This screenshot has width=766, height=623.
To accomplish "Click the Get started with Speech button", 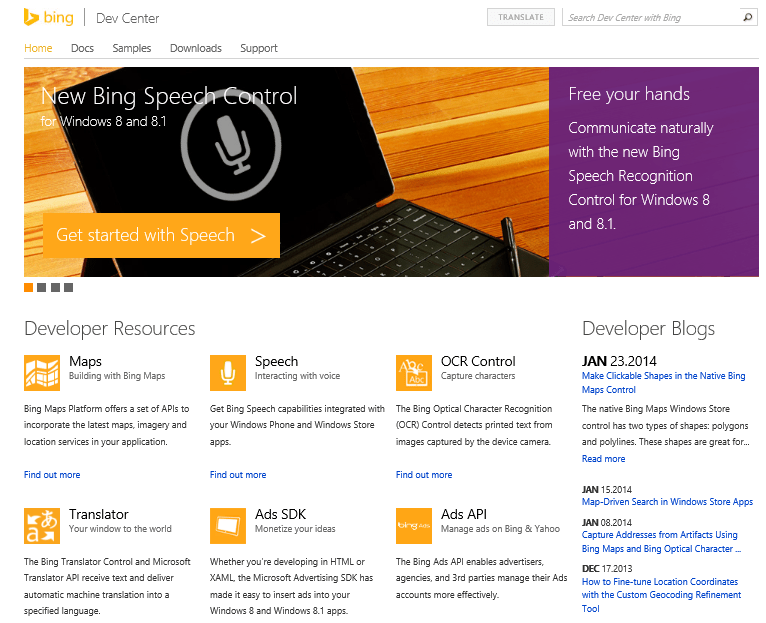I will pyautogui.click(x=161, y=235).
